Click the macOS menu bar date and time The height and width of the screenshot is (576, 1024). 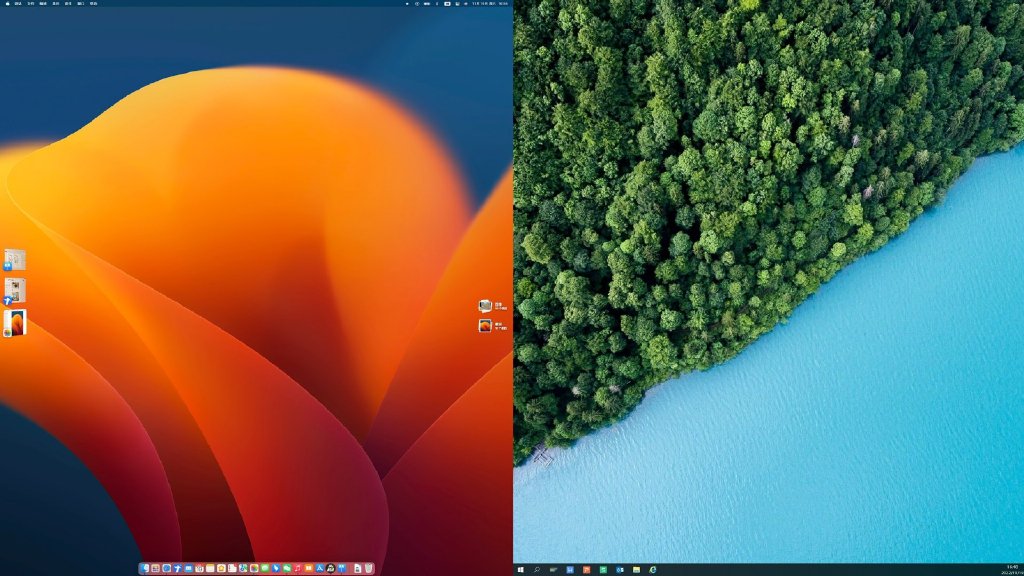tap(490, 3)
